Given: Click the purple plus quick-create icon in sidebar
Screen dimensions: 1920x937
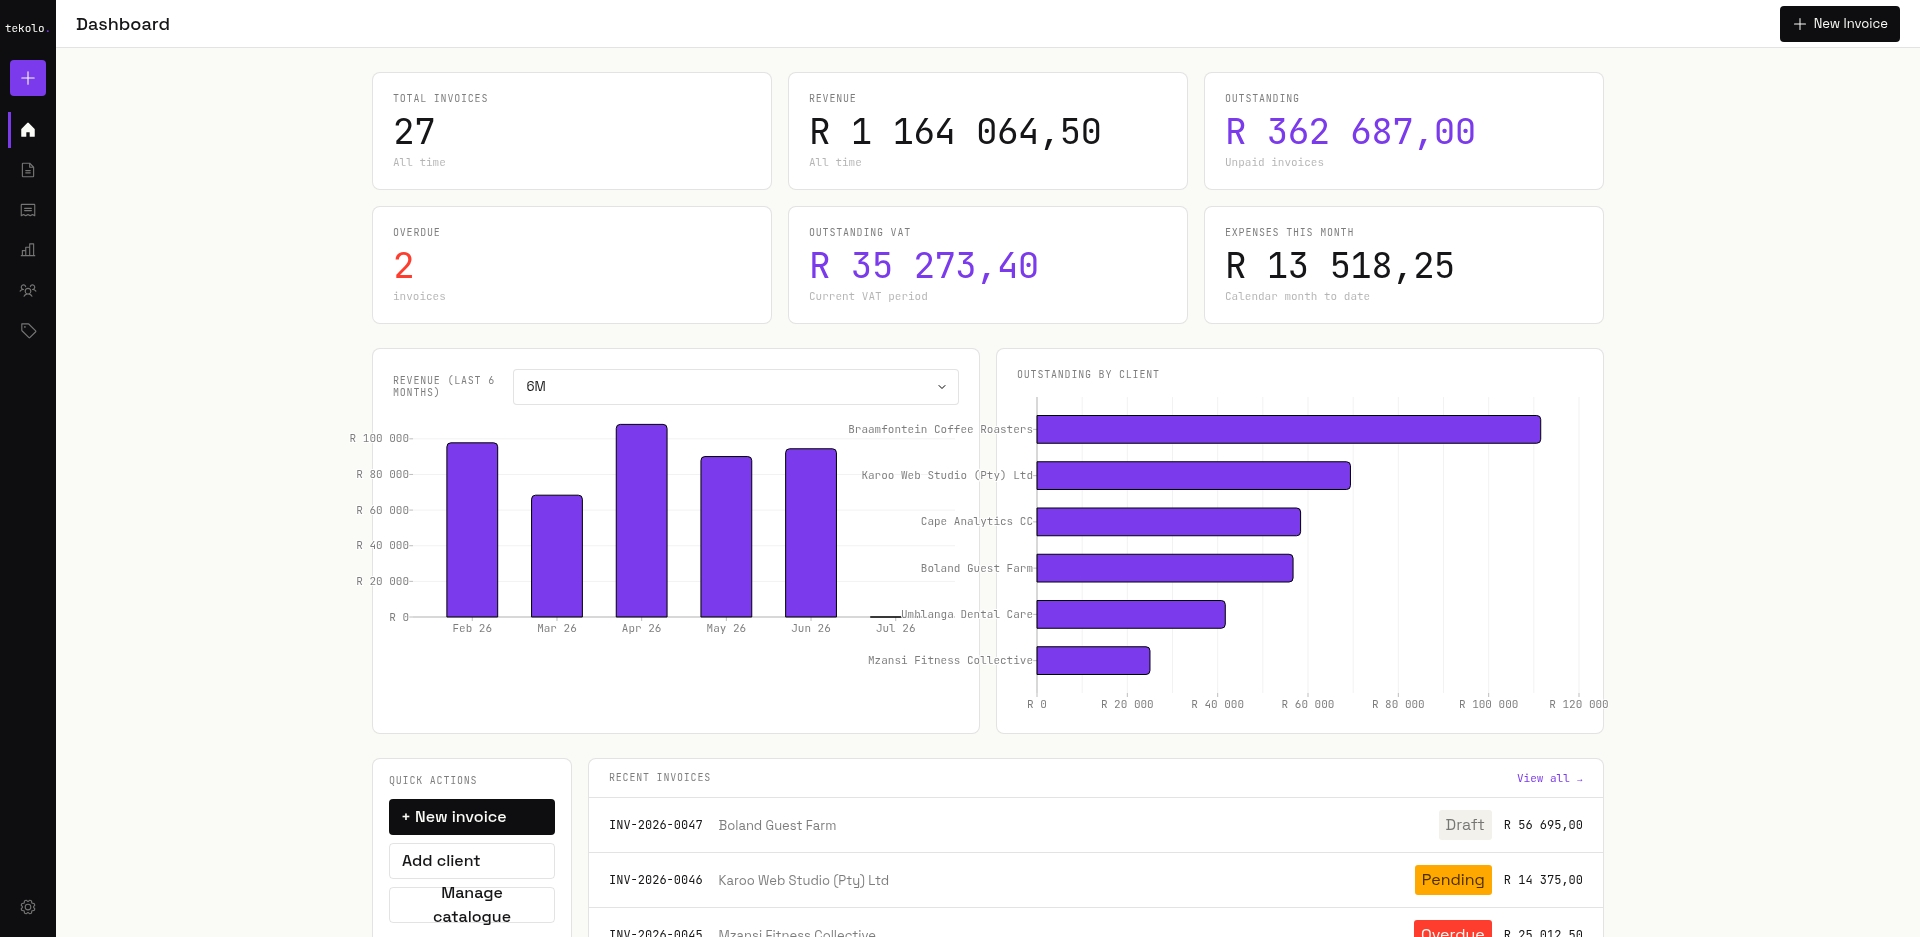Looking at the screenshot, I should pos(28,78).
